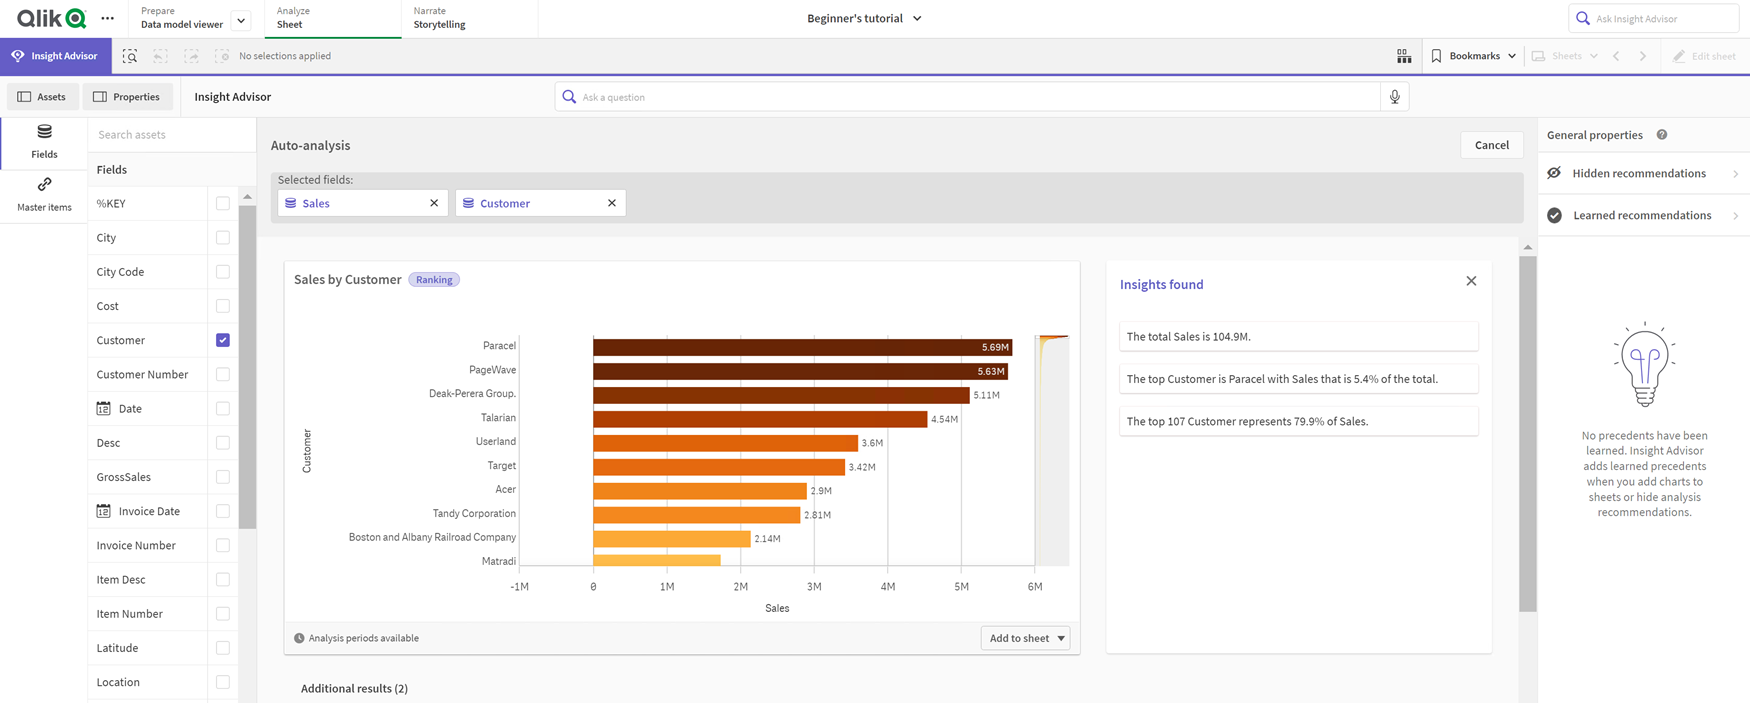Click the Qlik global menu ellipsis
This screenshot has width=1750, height=703.
tap(108, 19)
